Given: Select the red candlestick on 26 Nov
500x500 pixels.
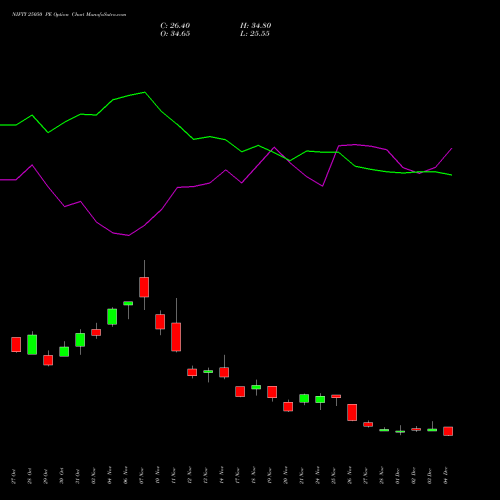Looking at the screenshot, I should (x=352, y=412).
